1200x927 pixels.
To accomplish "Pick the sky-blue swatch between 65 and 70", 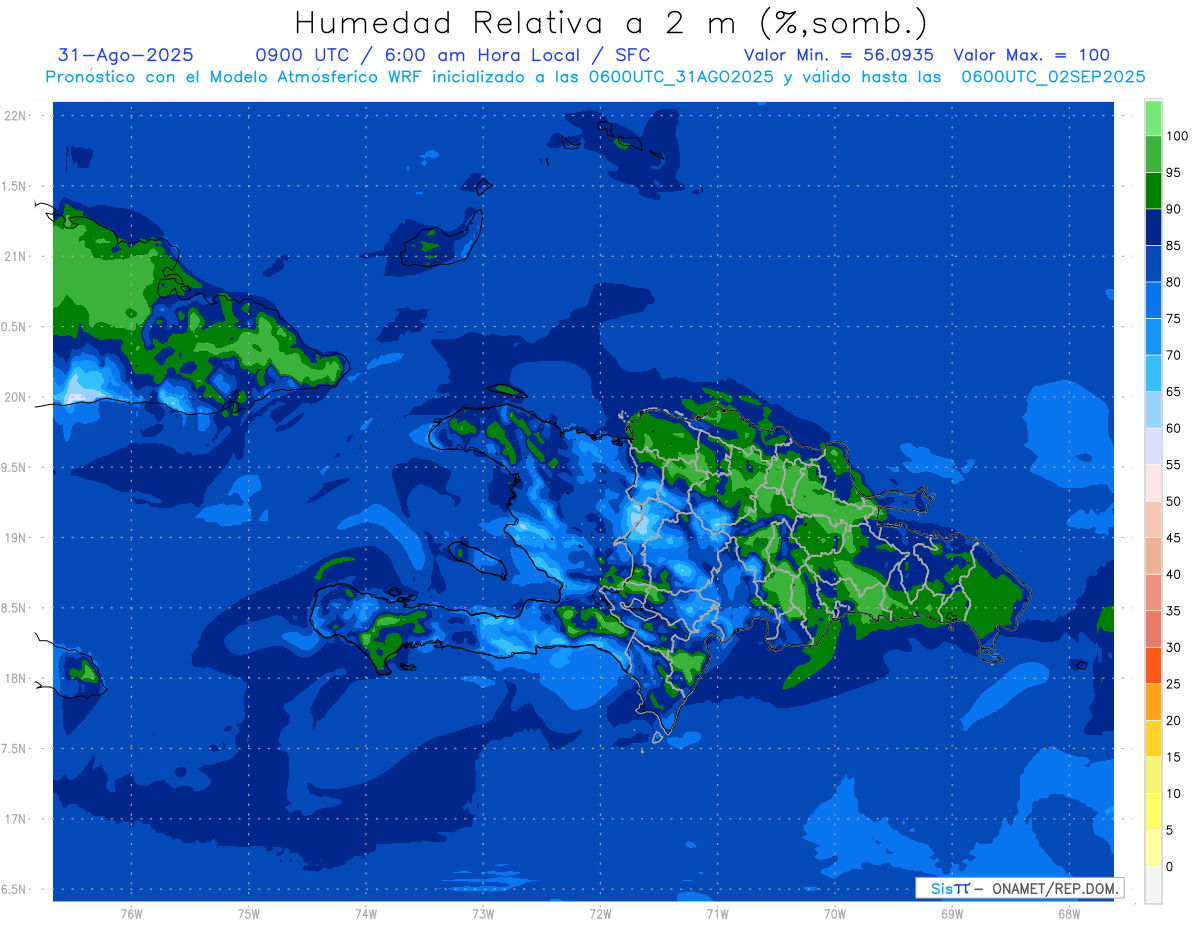I will (x=1153, y=373).
